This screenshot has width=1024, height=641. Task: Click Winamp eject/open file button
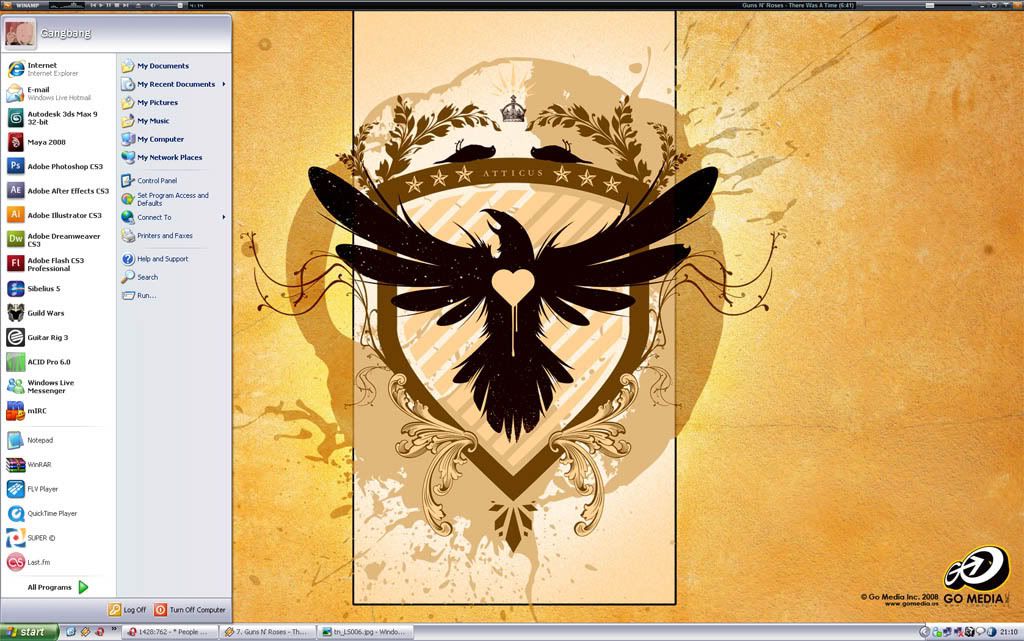139,5
